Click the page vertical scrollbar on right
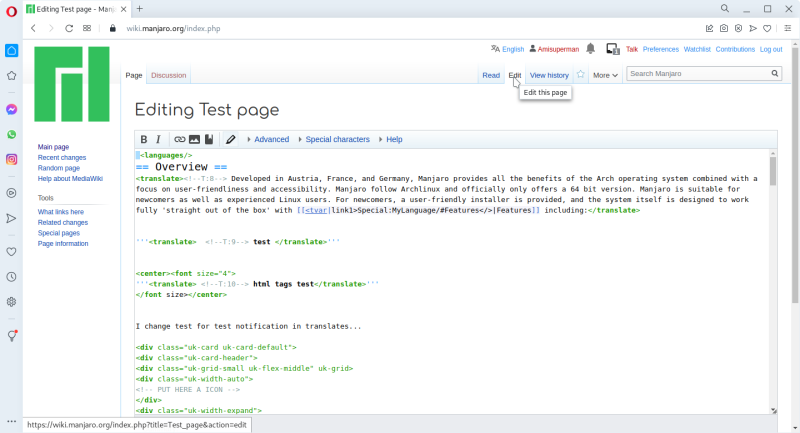Viewport: 800px width, 433px height. click(795, 176)
